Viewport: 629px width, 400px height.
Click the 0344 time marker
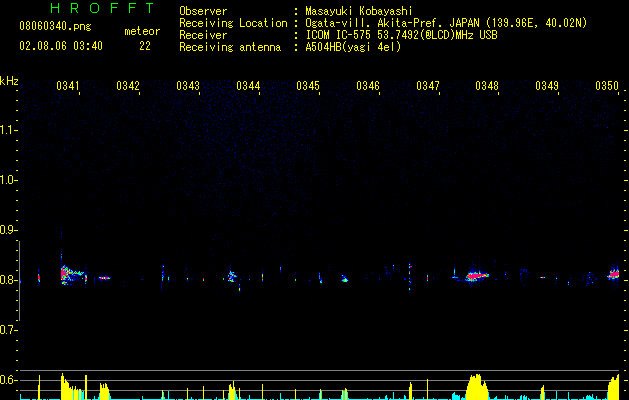point(248,86)
